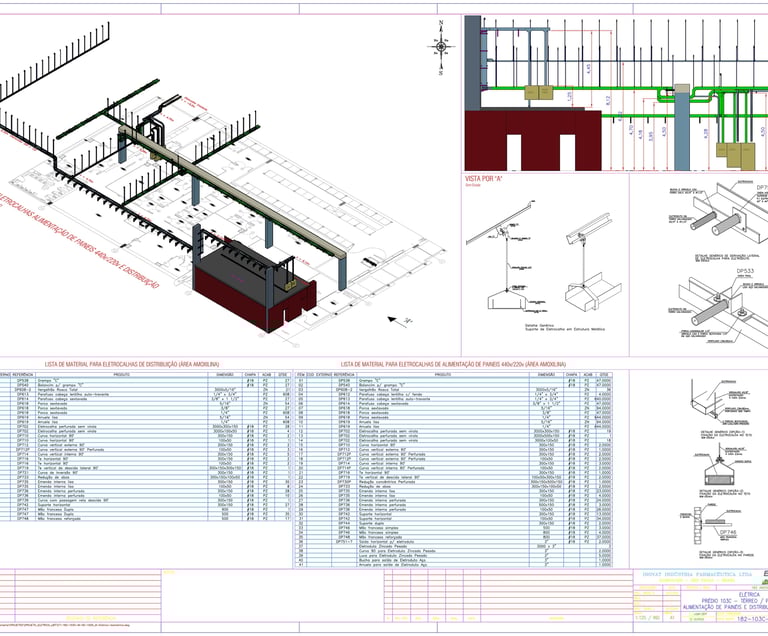Screen dimensions: 768x636
Task: Select the "Luva para Eletroduto Zincado Pesado" row
Action: (453, 556)
